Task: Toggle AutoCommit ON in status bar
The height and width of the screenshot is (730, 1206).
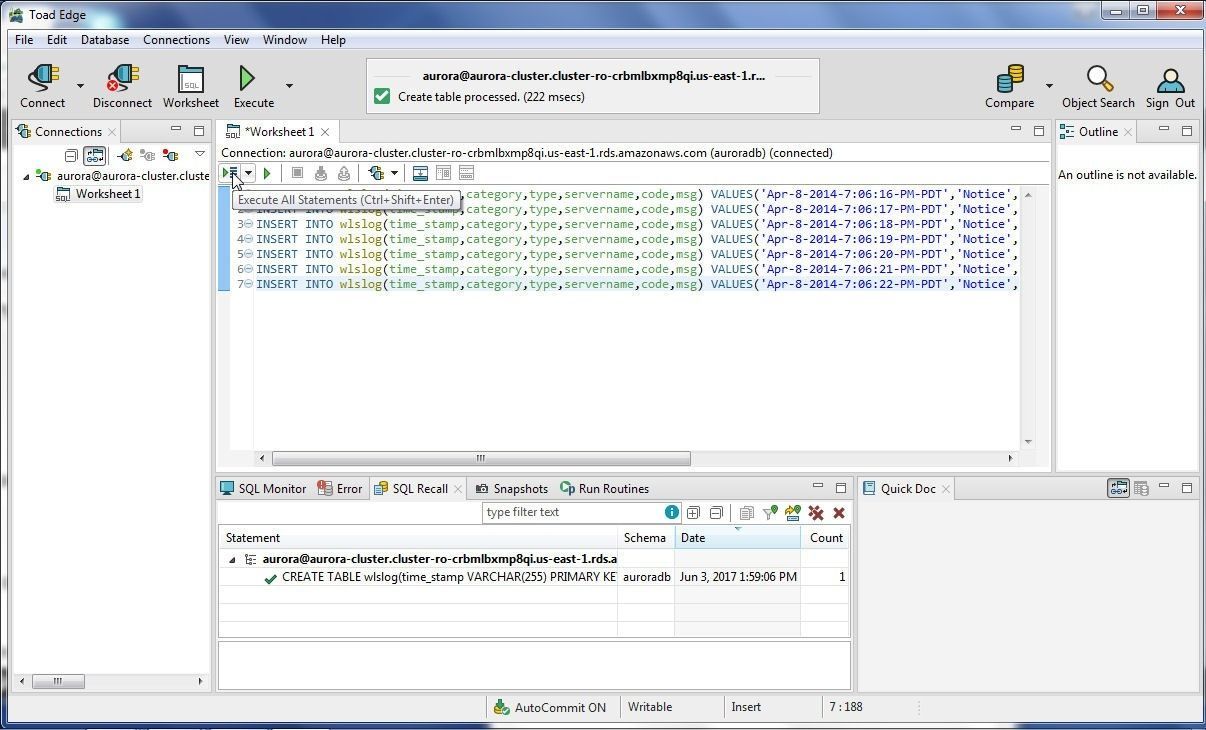Action: (x=550, y=707)
